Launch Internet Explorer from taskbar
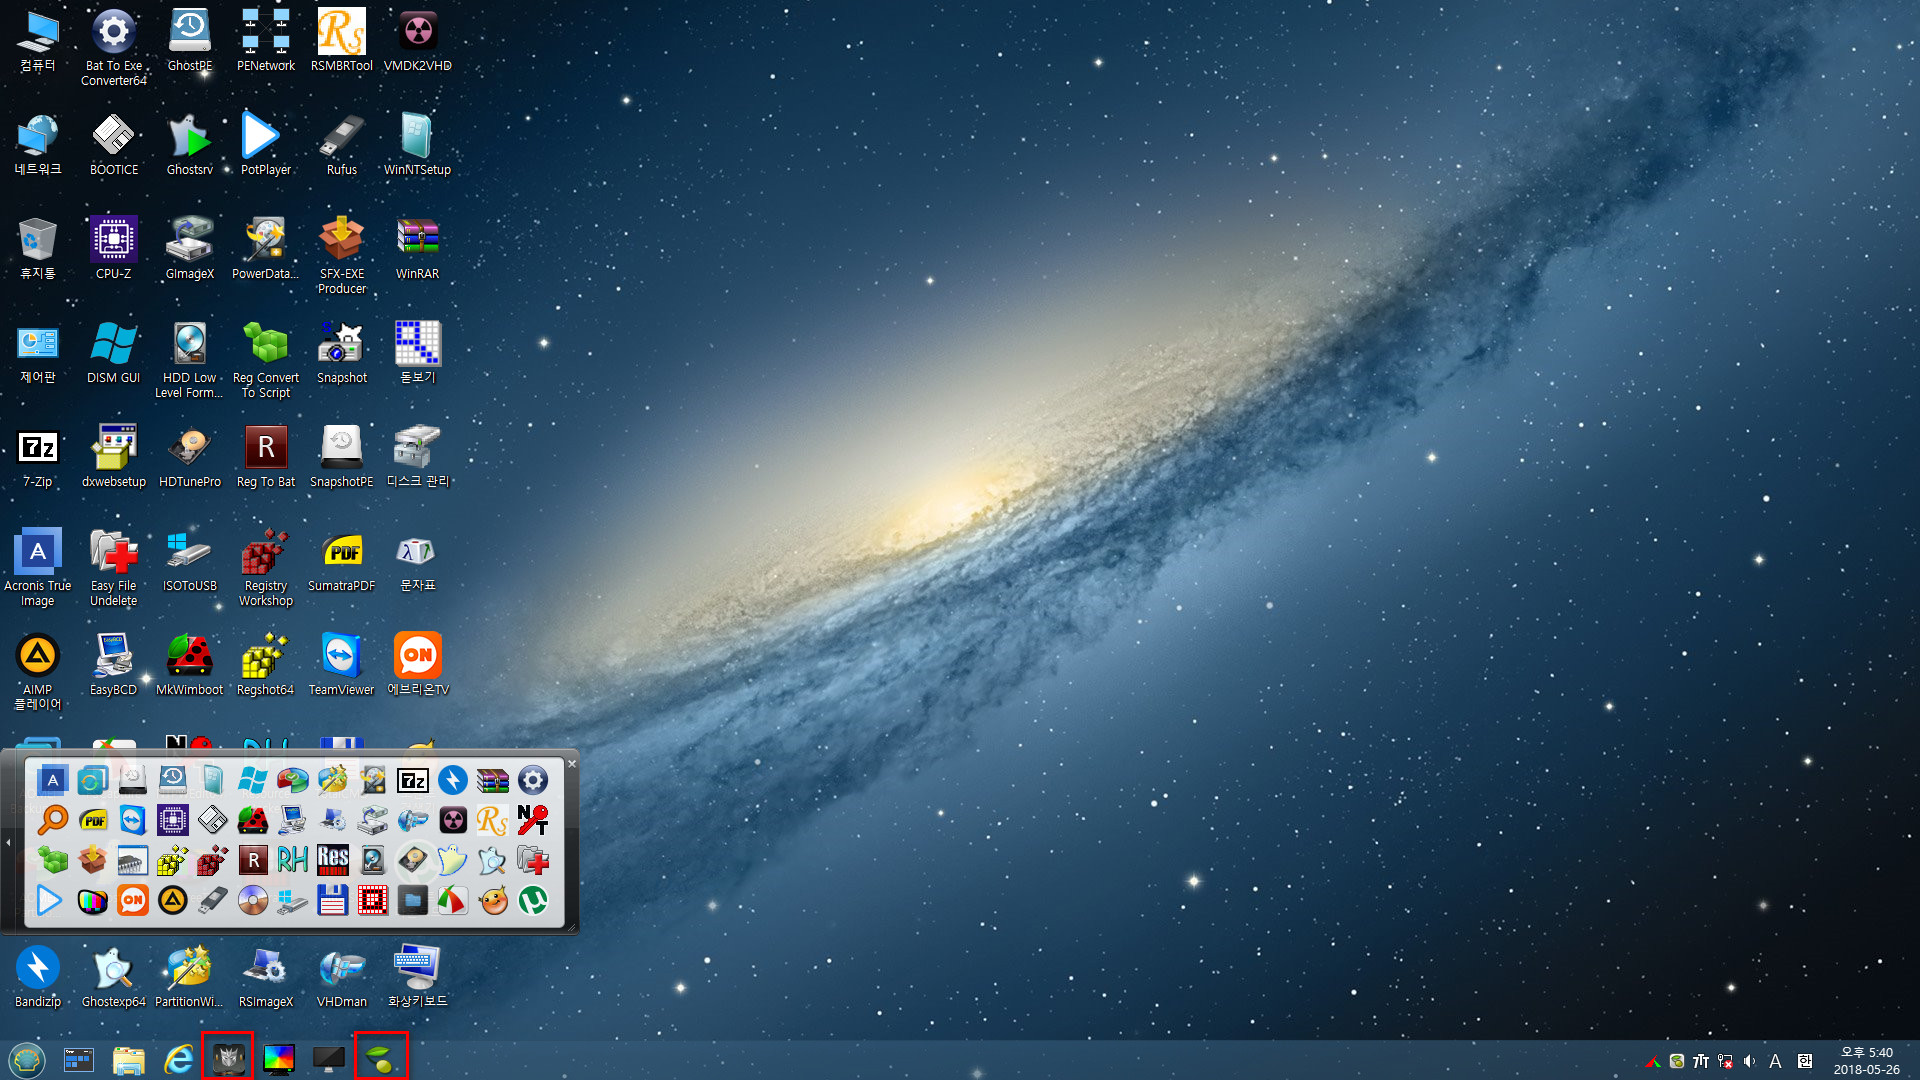The image size is (1920, 1080). click(x=179, y=1059)
